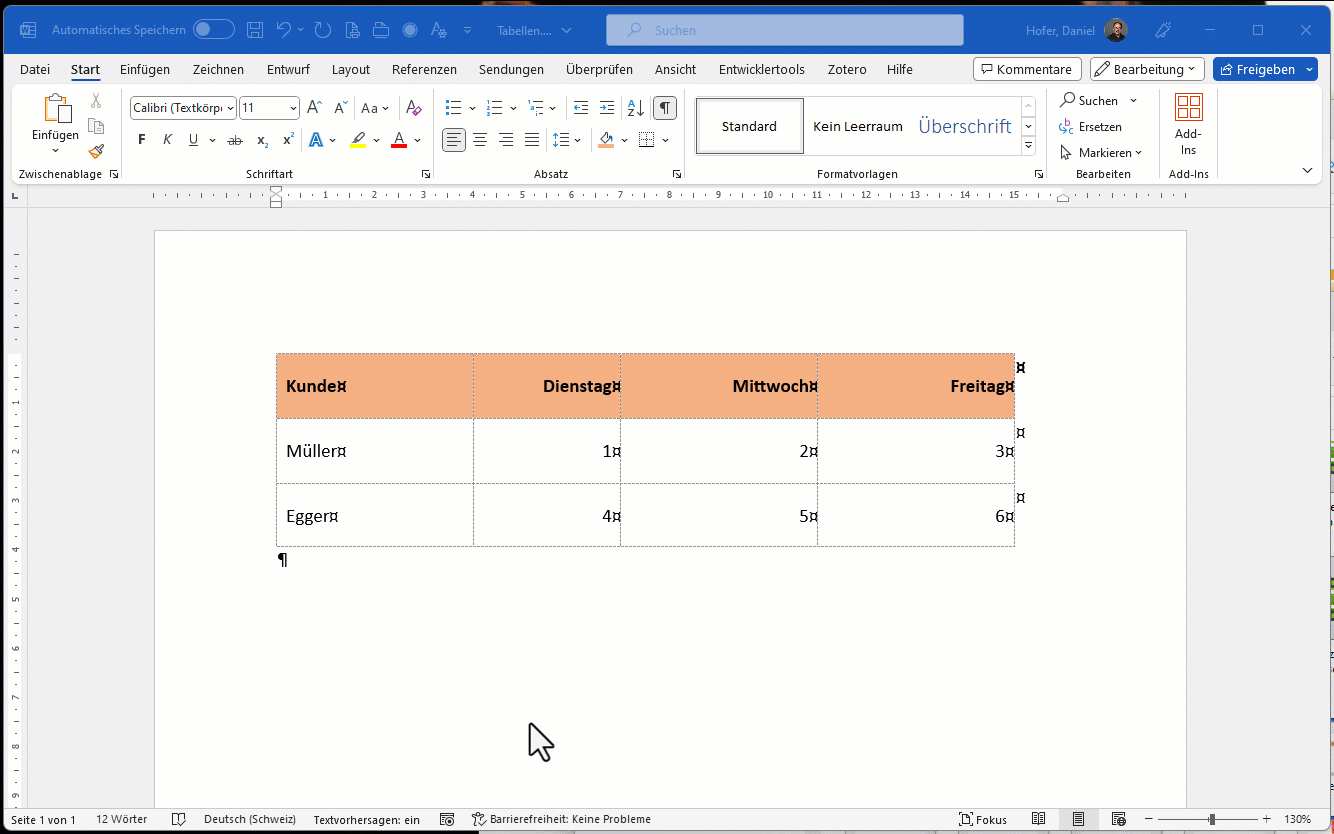Open the Add-Ins button
This screenshot has height=834, width=1334.
pyautogui.click(x=1188, y=125)
